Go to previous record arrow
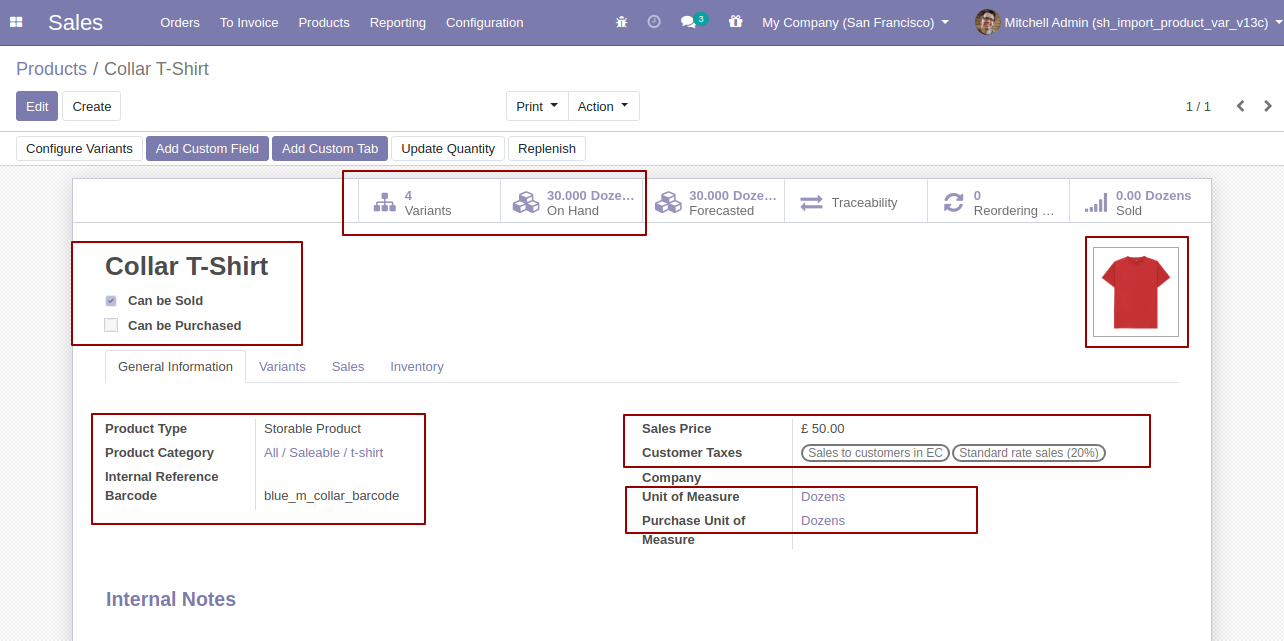Screen dimensions: 1284x641 point(1240,106)
